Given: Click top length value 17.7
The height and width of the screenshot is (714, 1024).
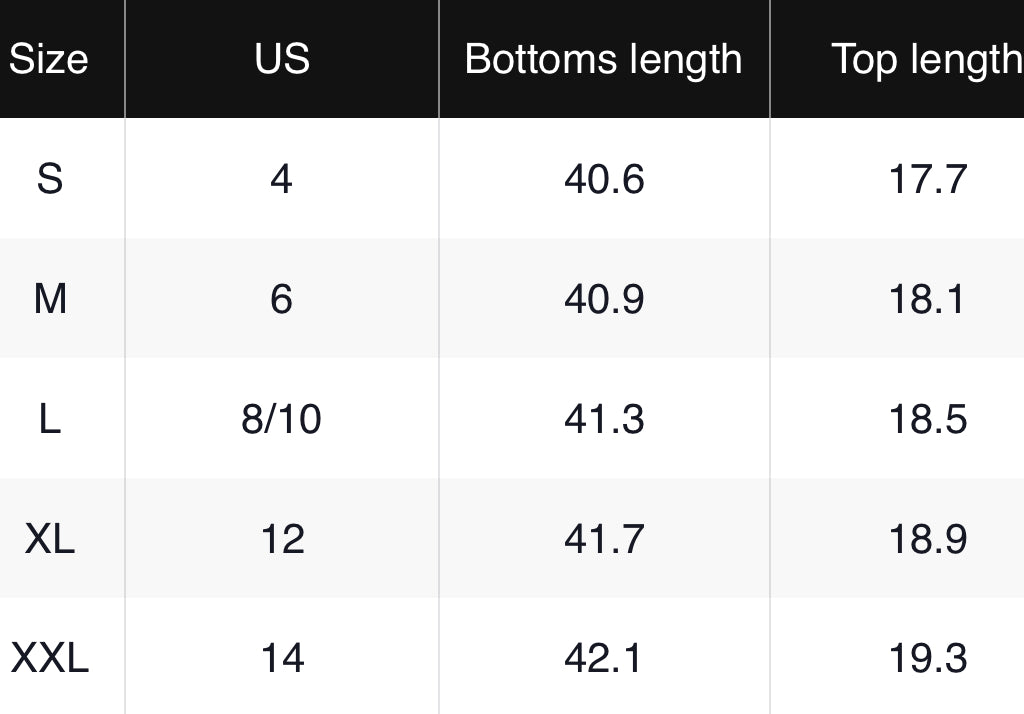Looking at the screenshot, I should click(928, 179).
